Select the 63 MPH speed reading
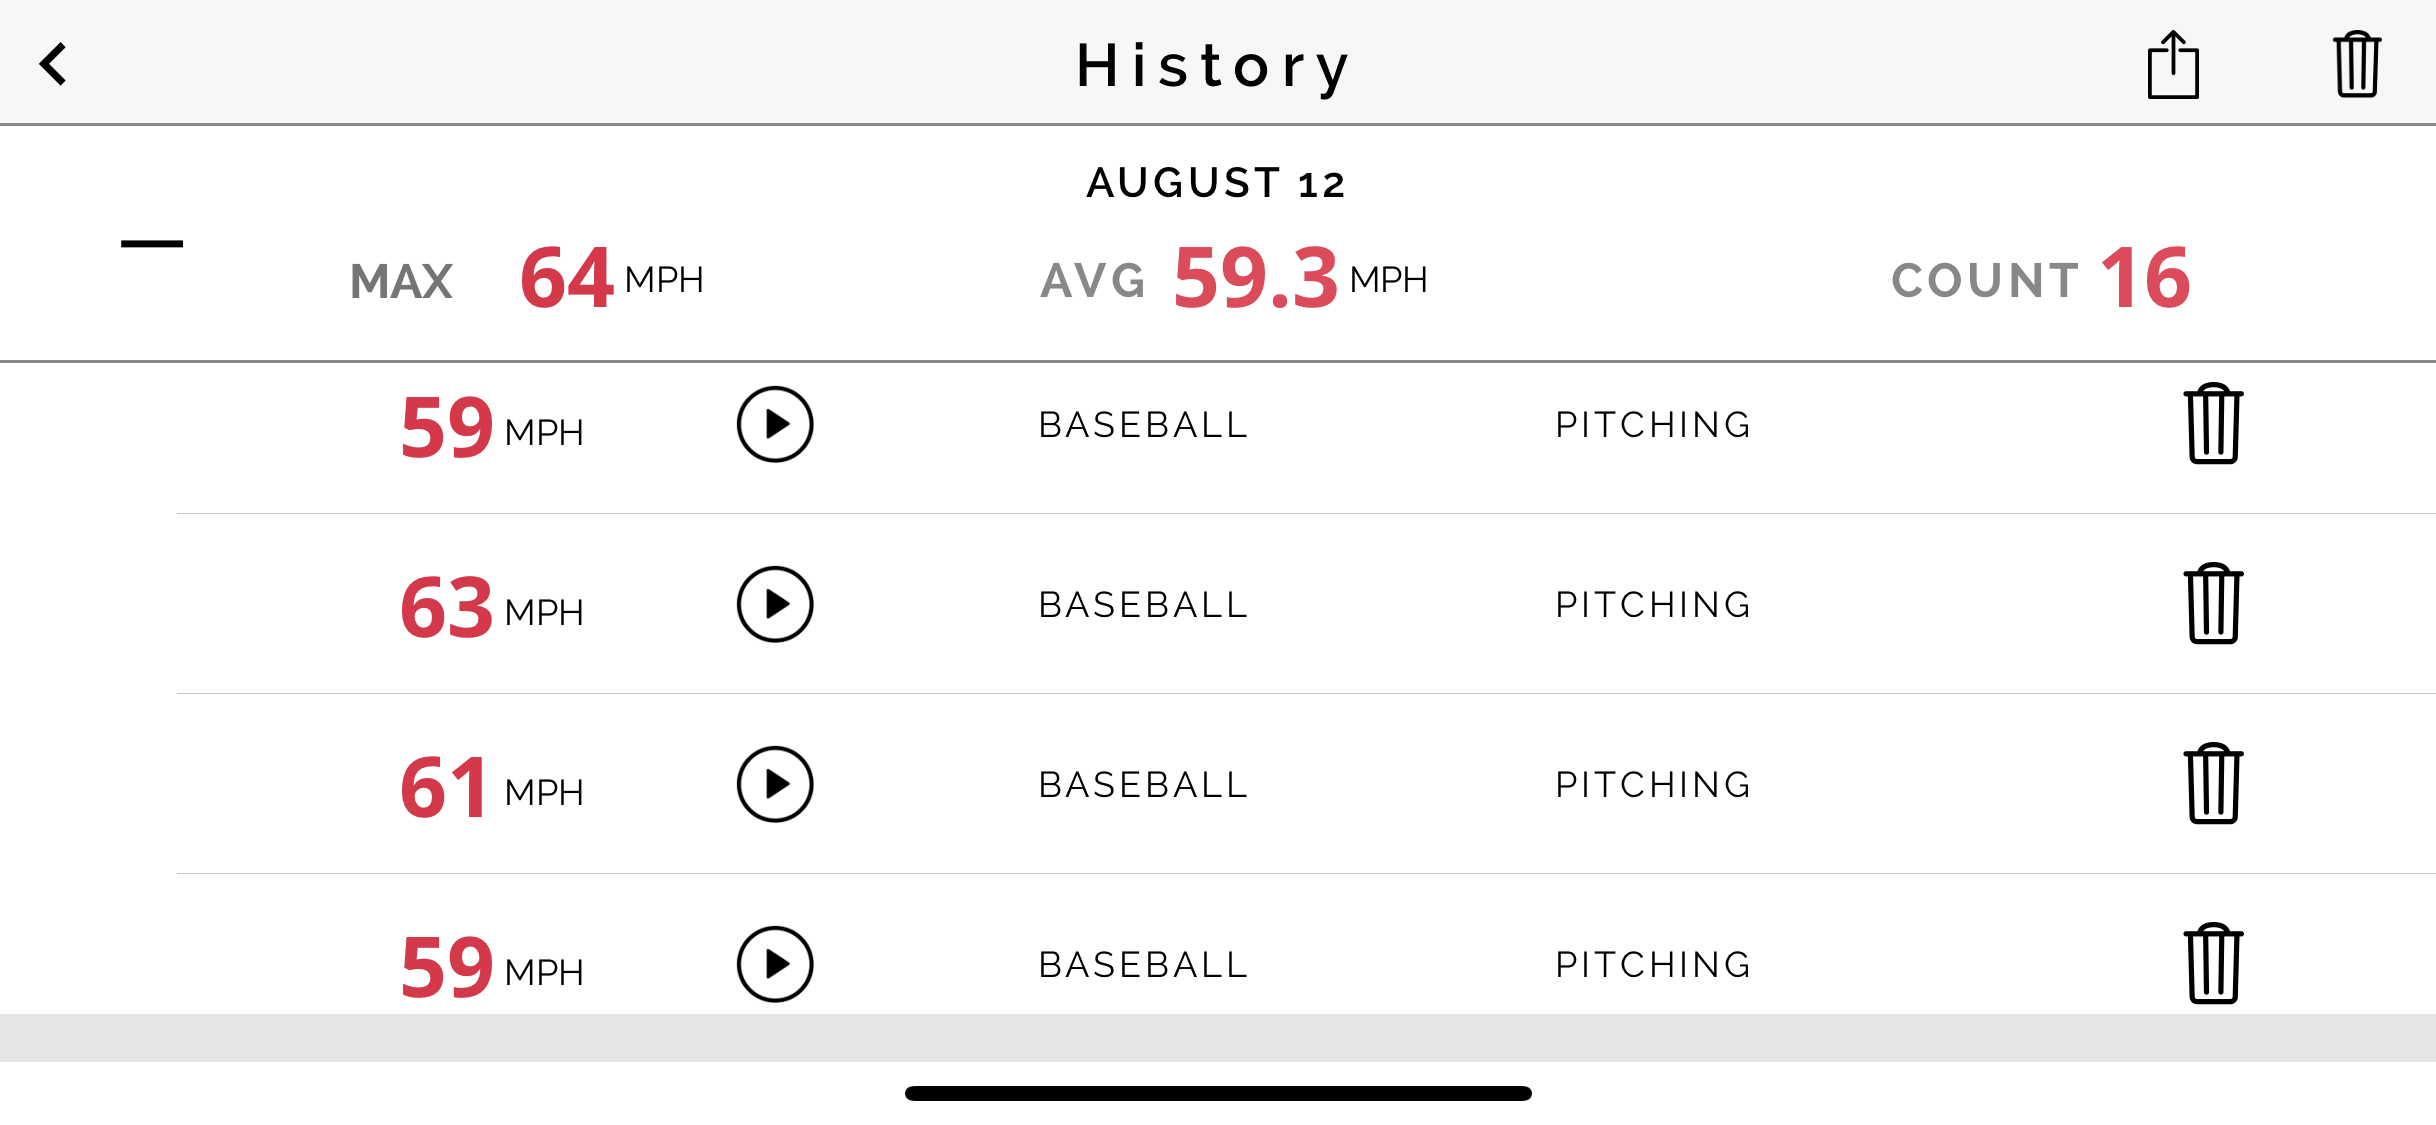 492,607
